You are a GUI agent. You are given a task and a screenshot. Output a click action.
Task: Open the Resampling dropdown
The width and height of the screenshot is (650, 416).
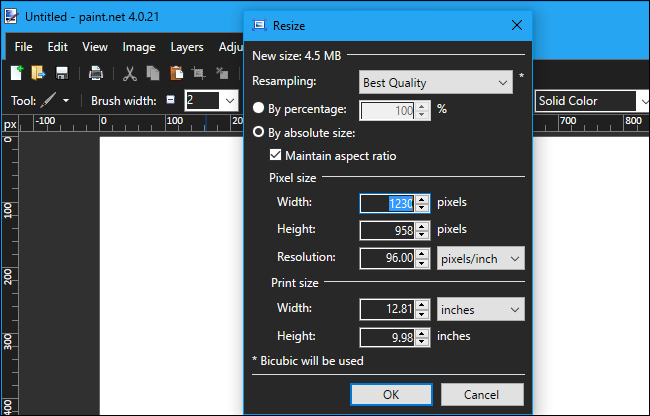coord(436,81)
